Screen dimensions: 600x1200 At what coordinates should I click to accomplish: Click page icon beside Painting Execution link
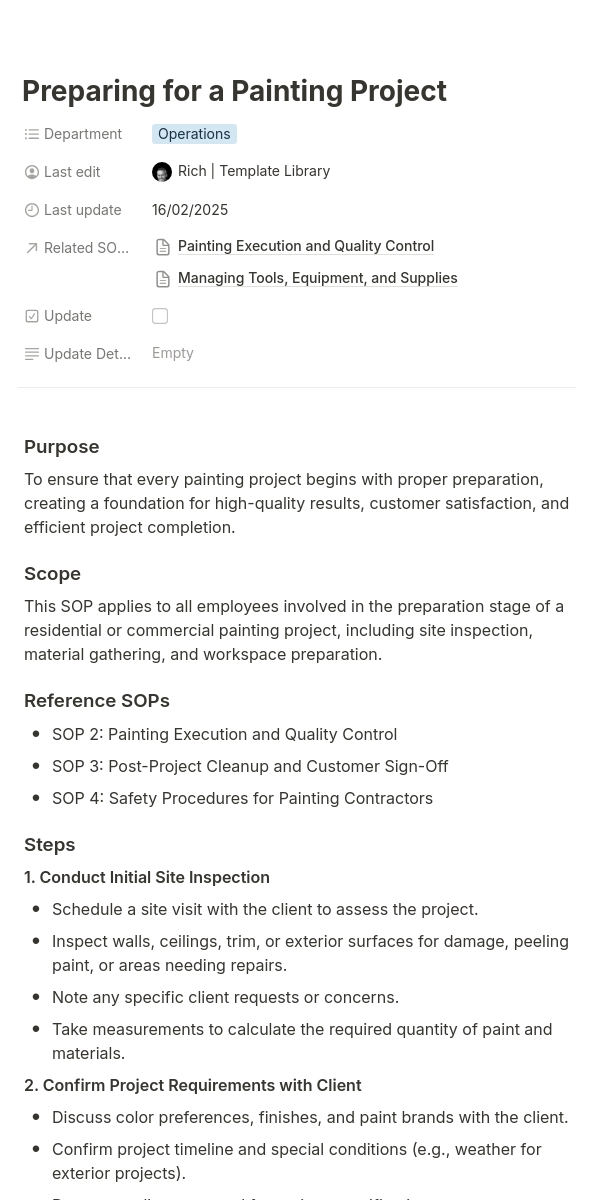coord(163,247)
